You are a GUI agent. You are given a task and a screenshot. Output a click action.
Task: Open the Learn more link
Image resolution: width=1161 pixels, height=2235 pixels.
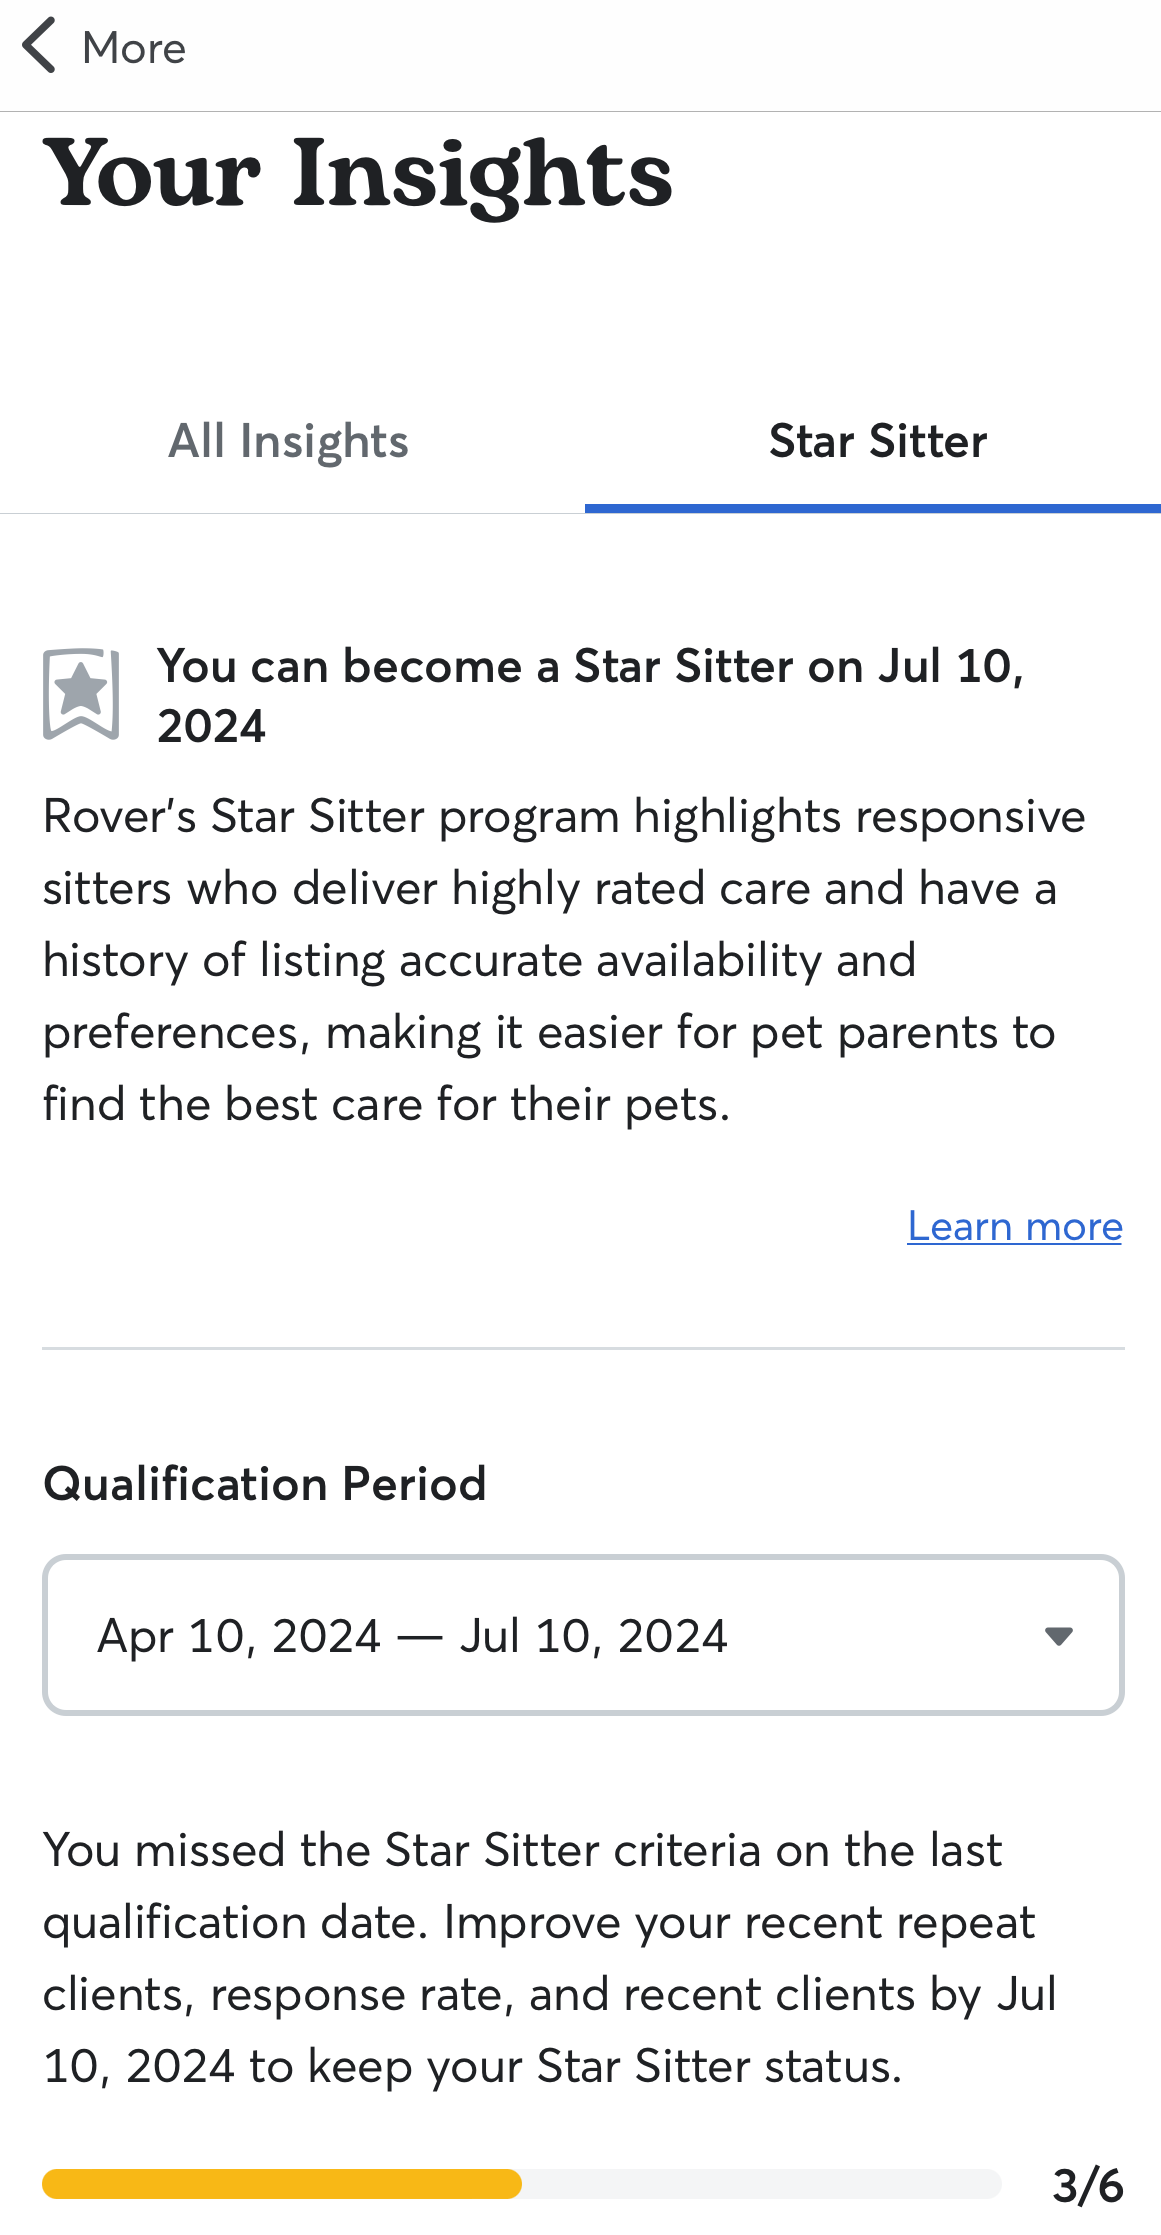(1014, 1227)
